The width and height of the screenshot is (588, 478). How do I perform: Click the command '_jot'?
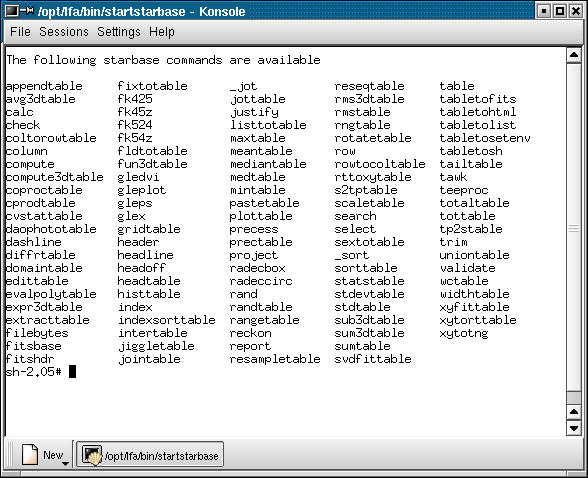[x=243, y=86]
